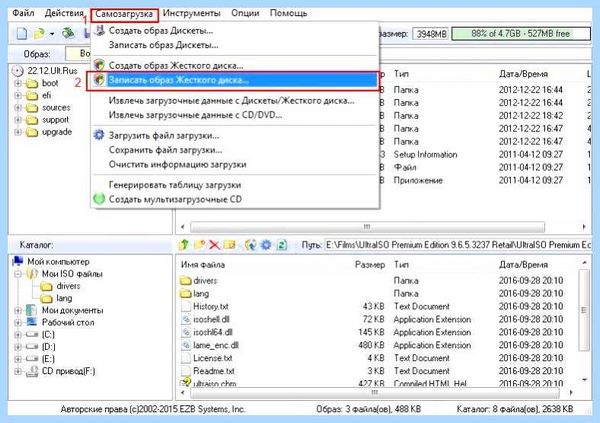Expand the support folder node

[18, 120]
